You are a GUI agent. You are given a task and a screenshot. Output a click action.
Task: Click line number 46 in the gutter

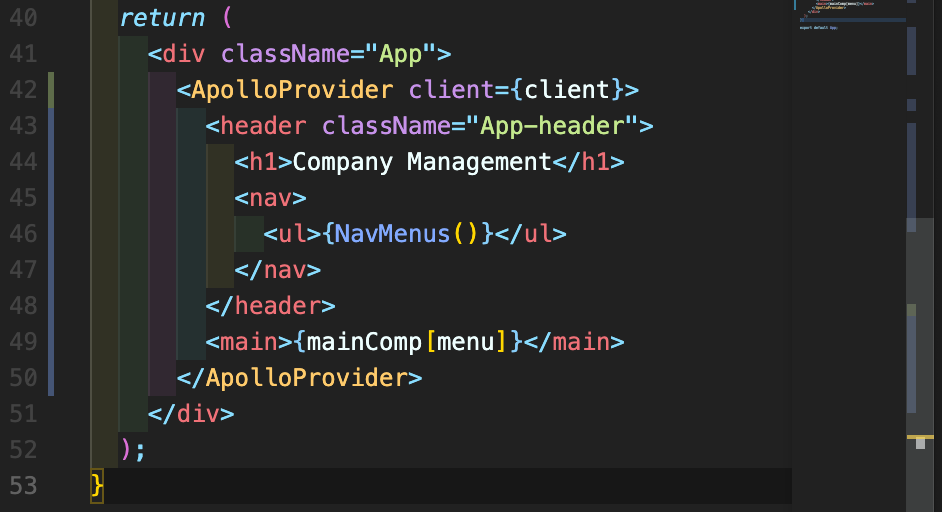23,234
